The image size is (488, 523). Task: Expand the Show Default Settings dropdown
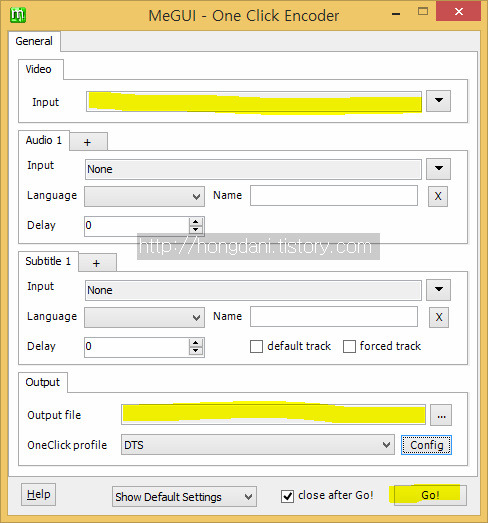click(184, 497)
